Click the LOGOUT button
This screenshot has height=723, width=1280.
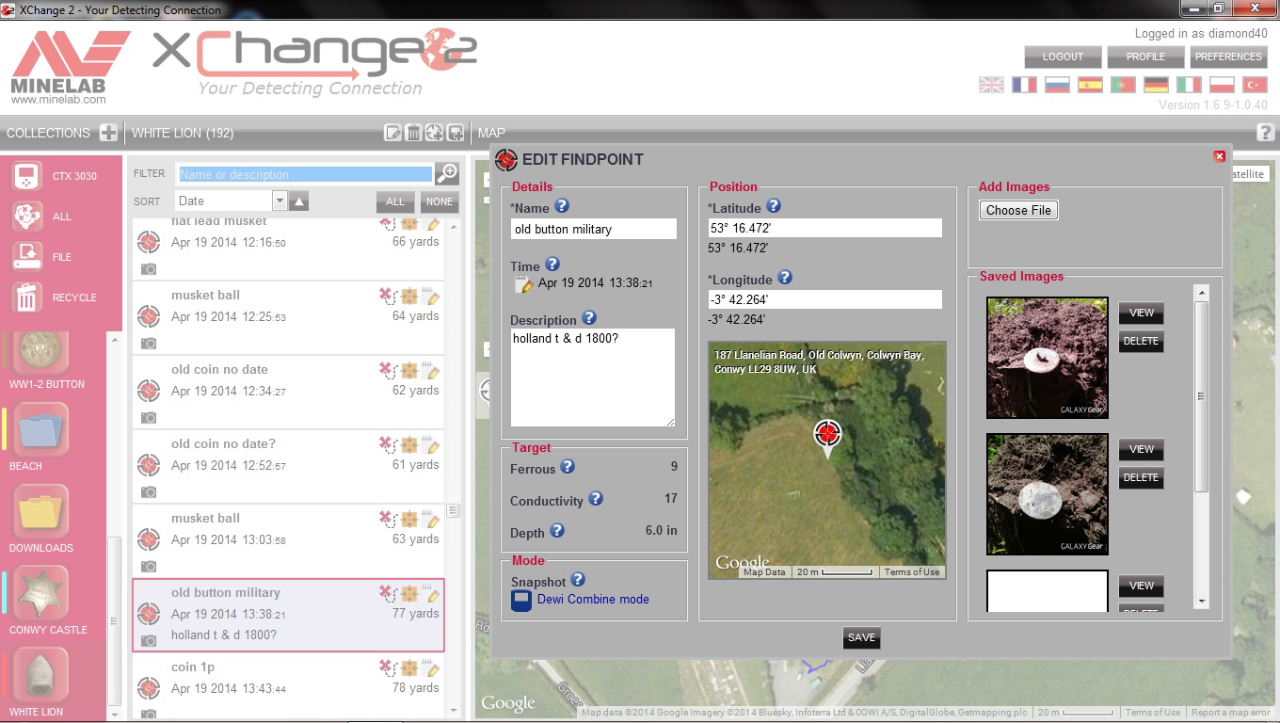[1063, 57]
